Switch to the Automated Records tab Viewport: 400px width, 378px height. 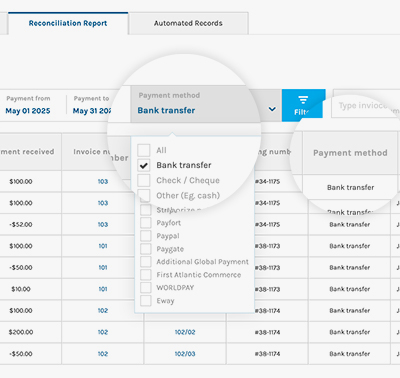pyautogui.click(x=188, y=23)
